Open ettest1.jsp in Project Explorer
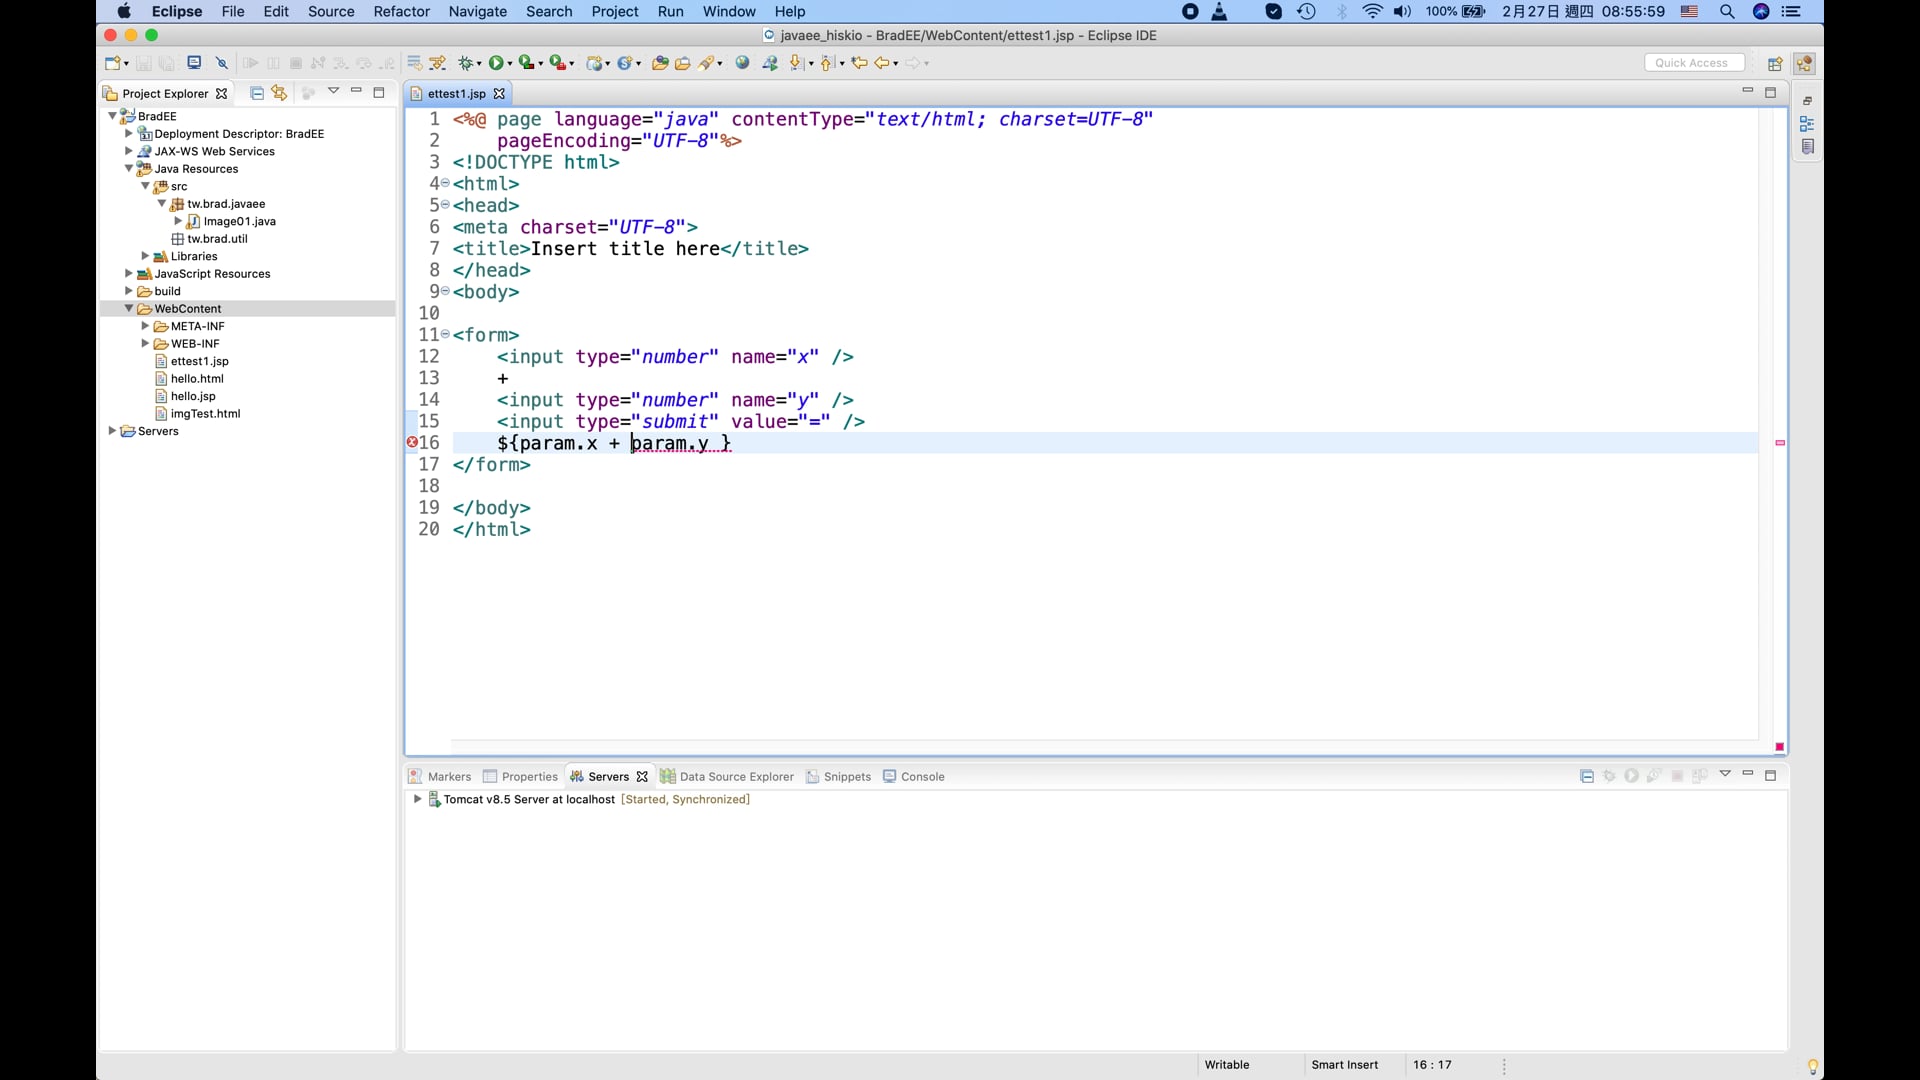The width and height of the screenshot is (1920, 1080). click(199, 361)
